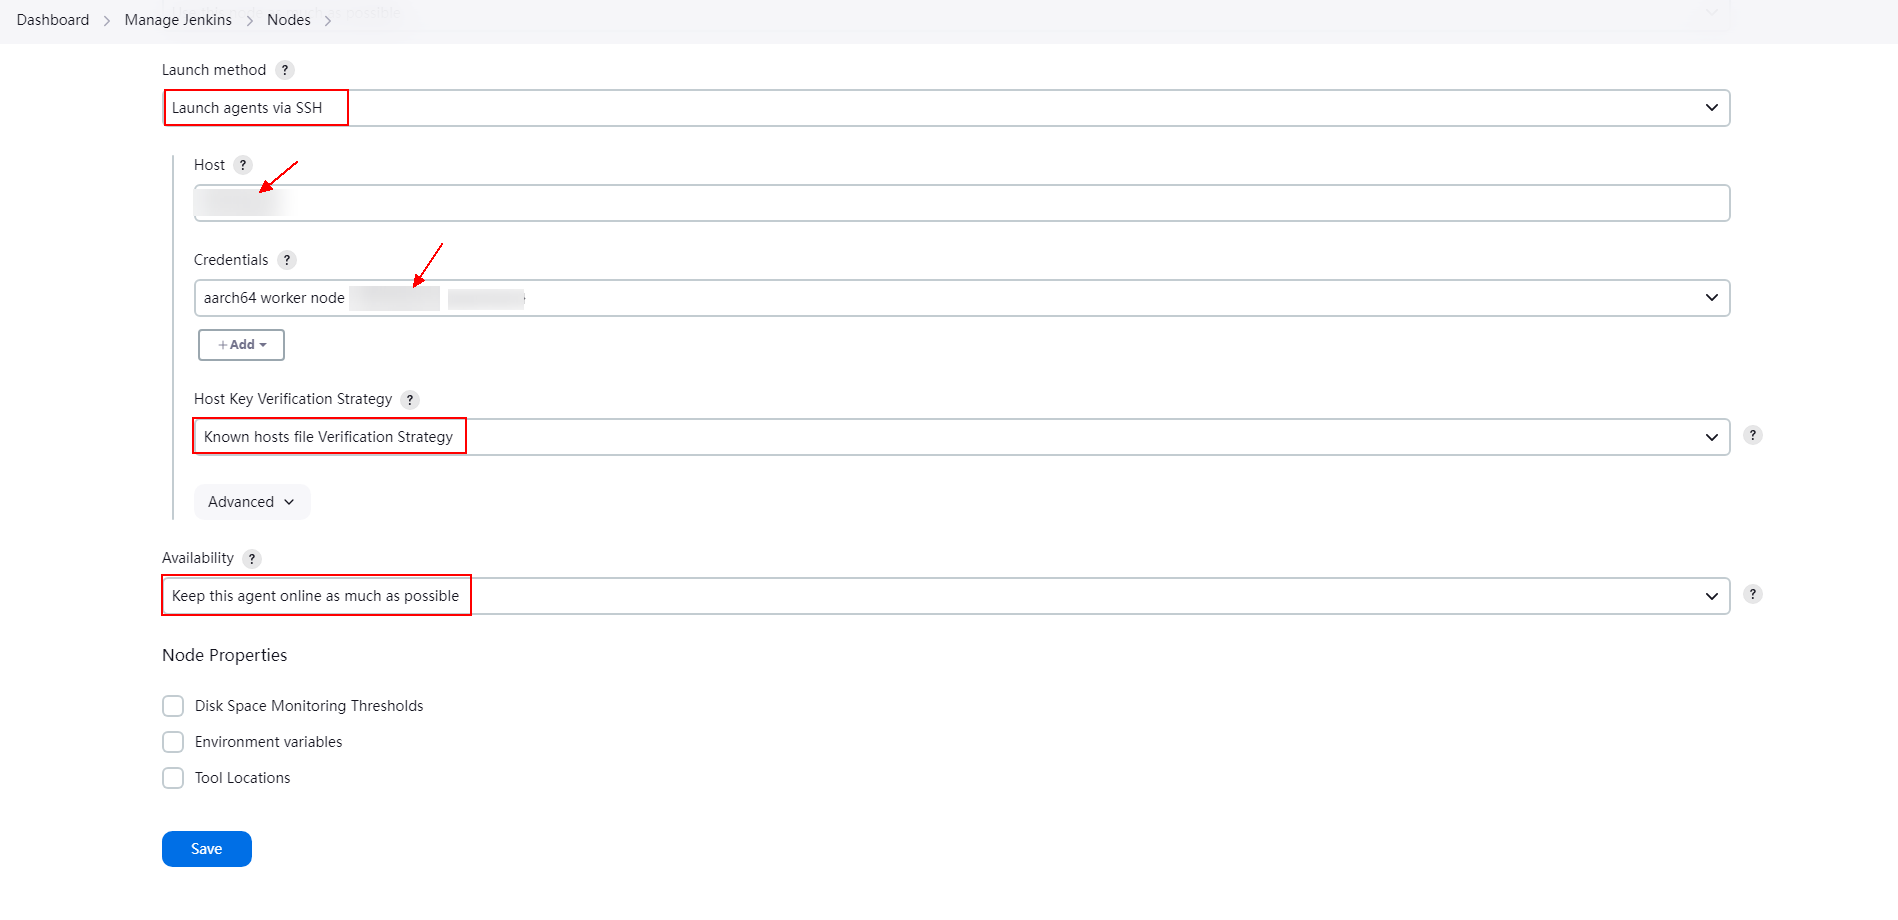Navigate to Manage Jenkins breadcrumb

[x=178, y=20]
